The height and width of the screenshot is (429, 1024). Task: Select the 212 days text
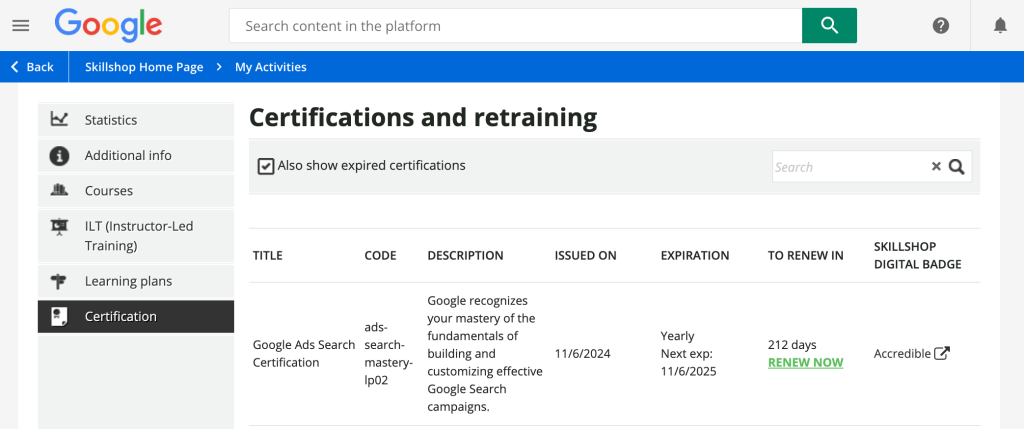[x=792, y=345]
